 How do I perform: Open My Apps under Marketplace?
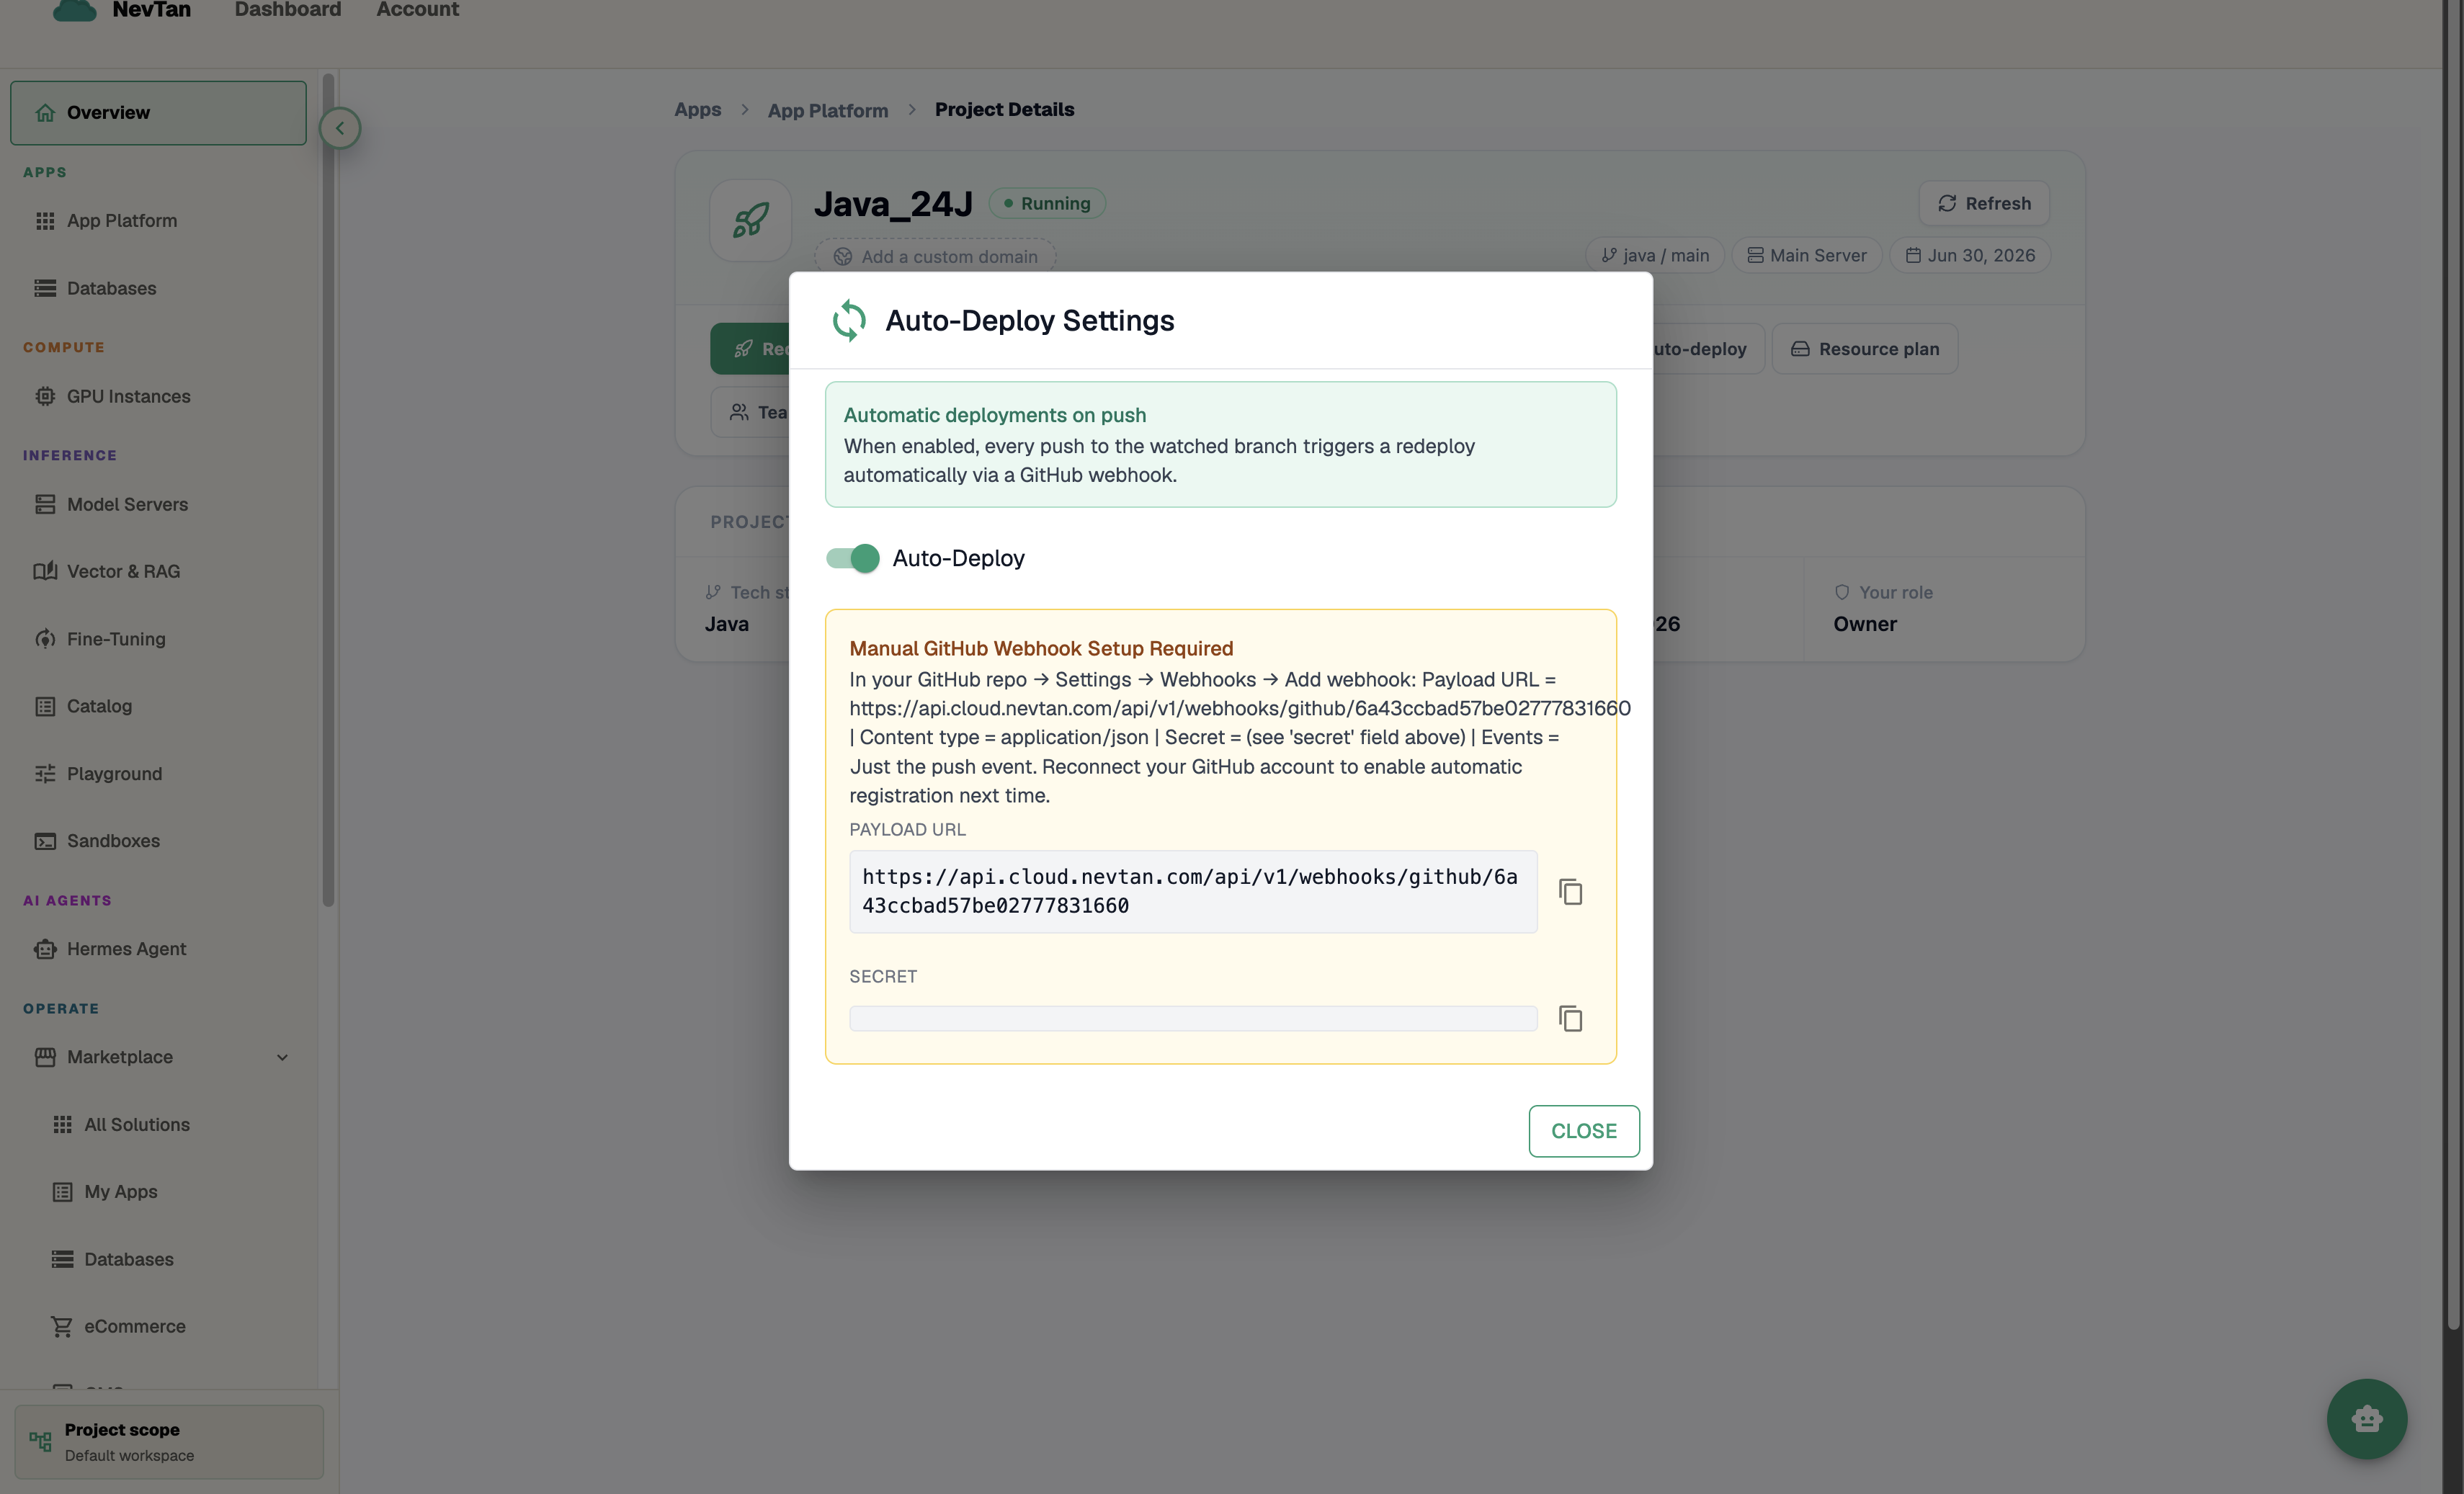click(x=158, y=1192)
